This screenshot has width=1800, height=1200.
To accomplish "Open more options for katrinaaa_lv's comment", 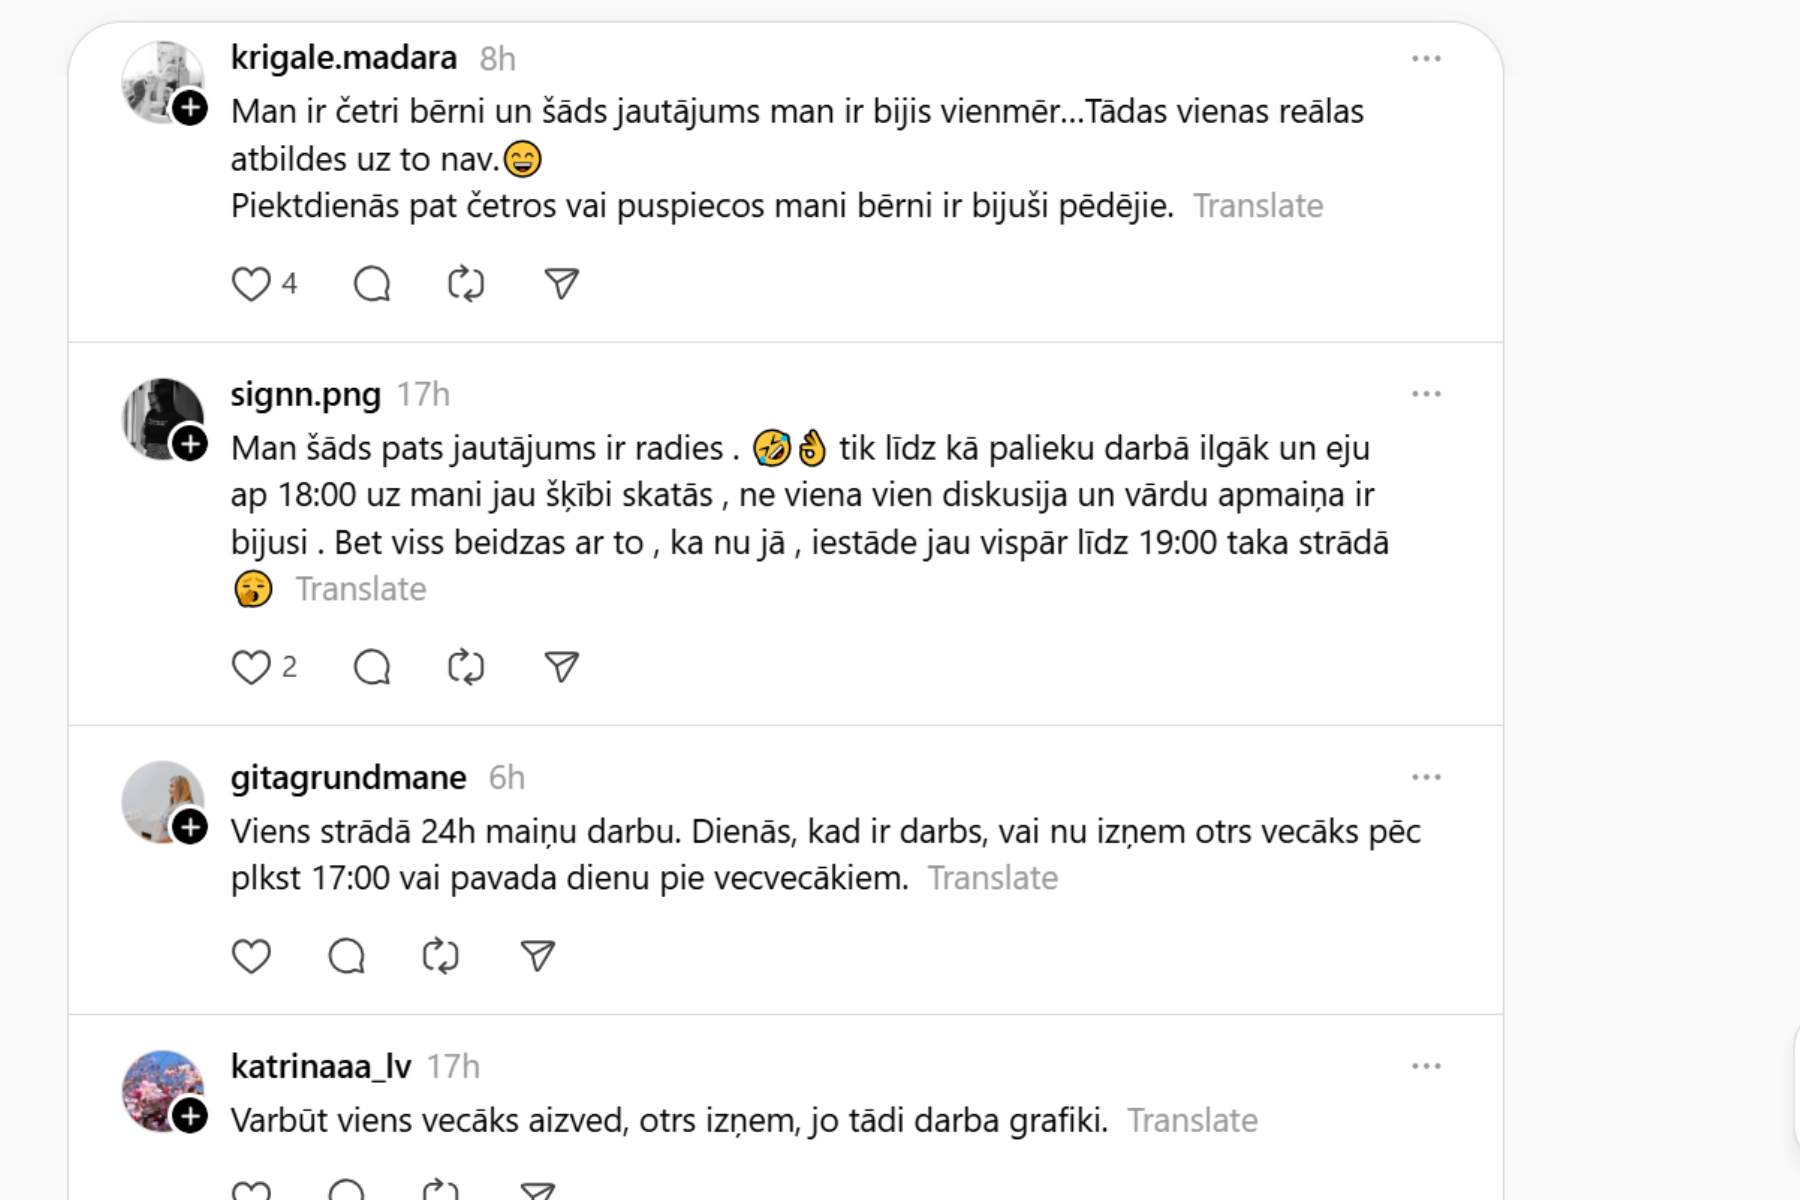I will click(x=1426, y=1066).
